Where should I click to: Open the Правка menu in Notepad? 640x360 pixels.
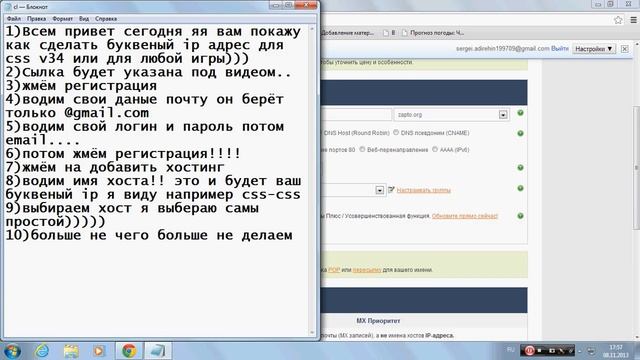click(36, 19)
